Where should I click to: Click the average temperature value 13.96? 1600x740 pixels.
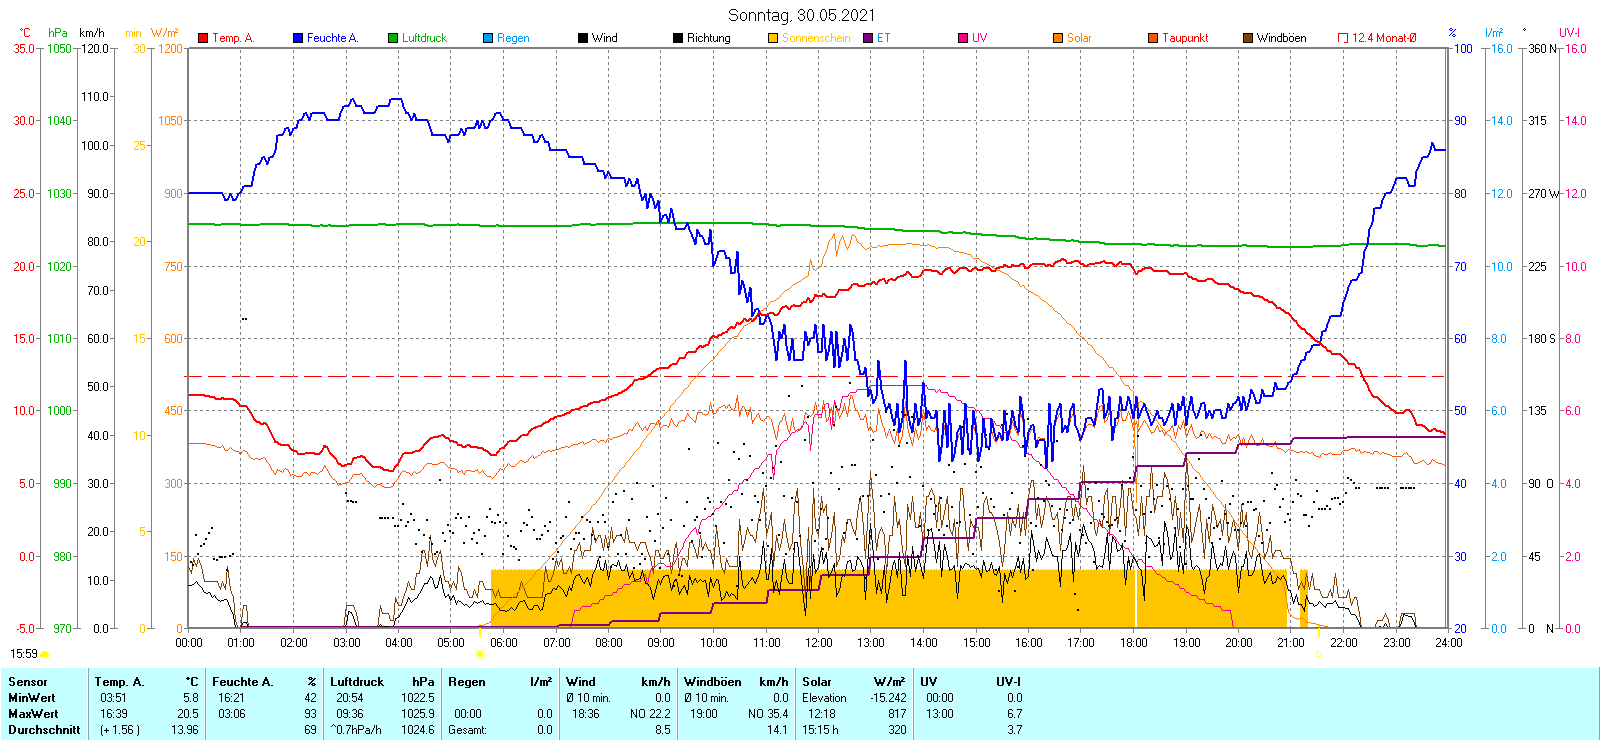(x=185, y=730)
